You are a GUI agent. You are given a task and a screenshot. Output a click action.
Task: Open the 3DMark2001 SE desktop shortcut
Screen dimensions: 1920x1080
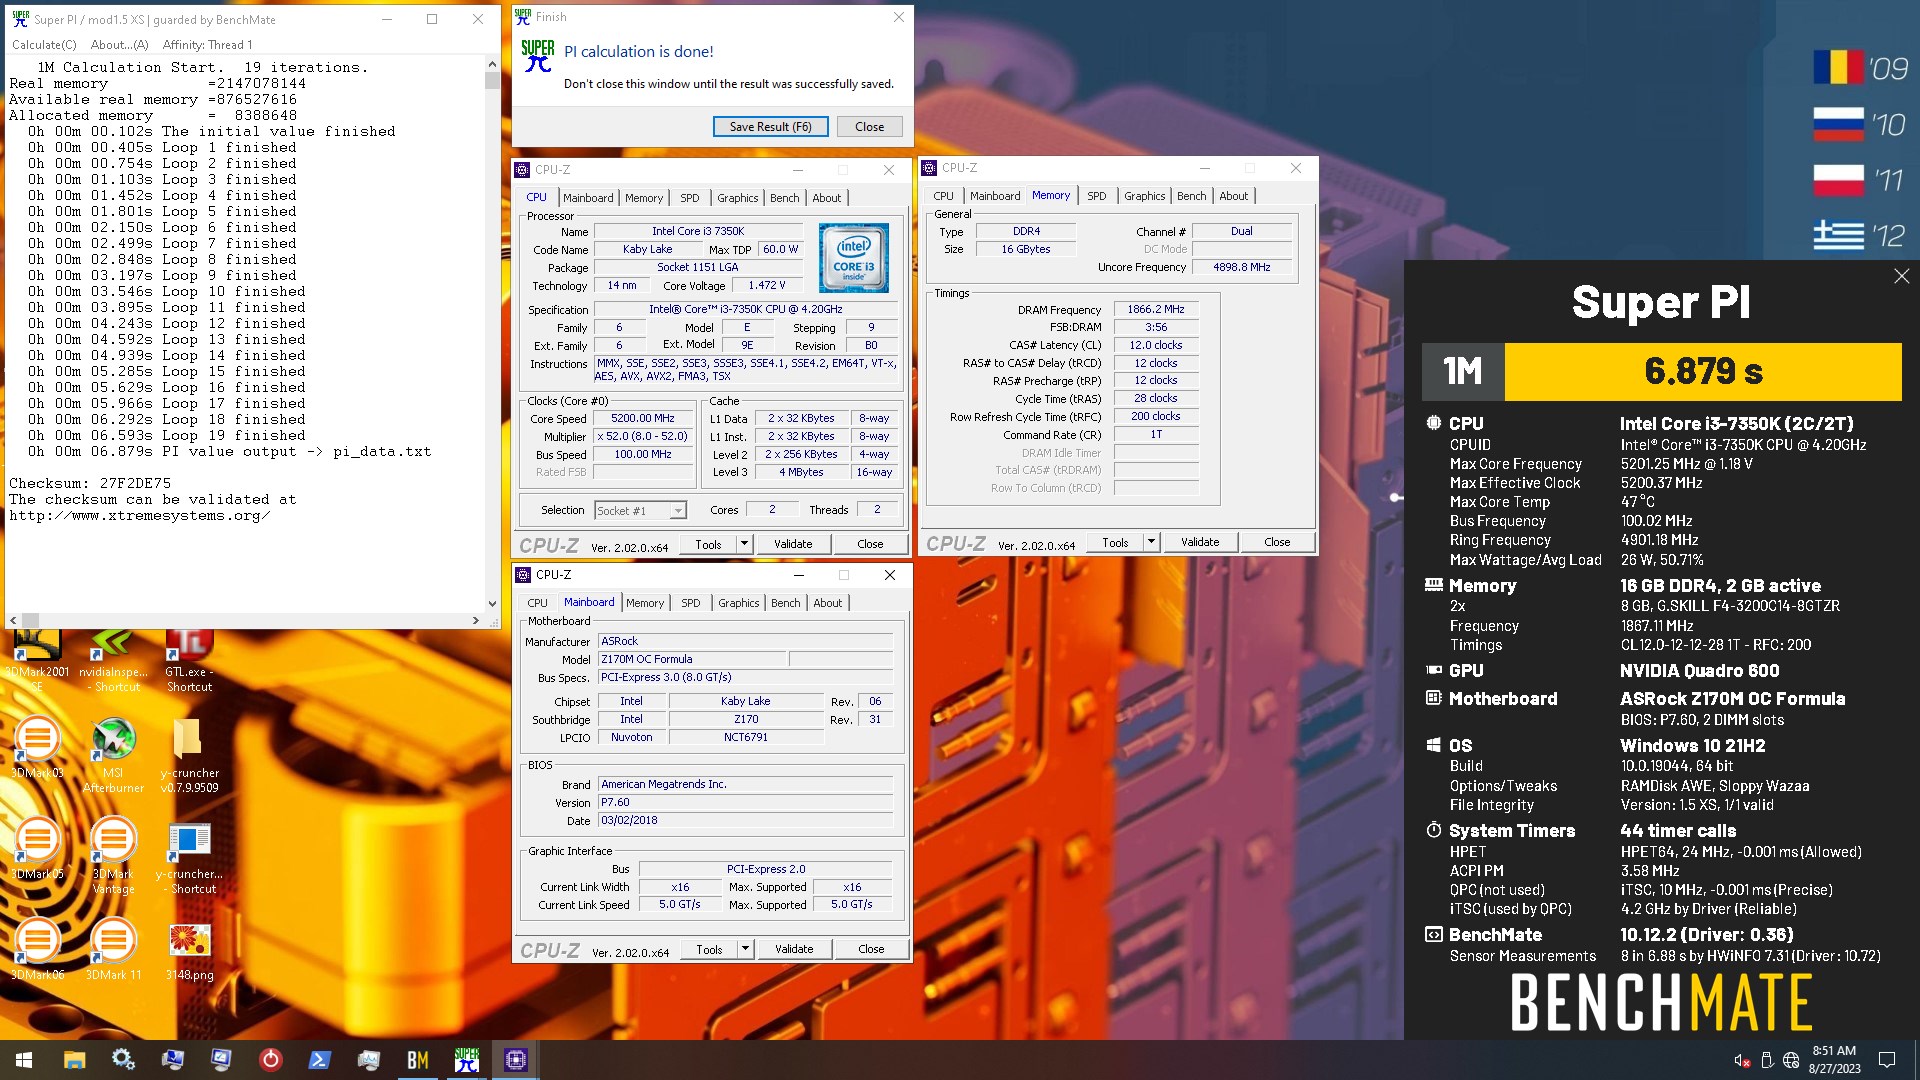point(37,660)
